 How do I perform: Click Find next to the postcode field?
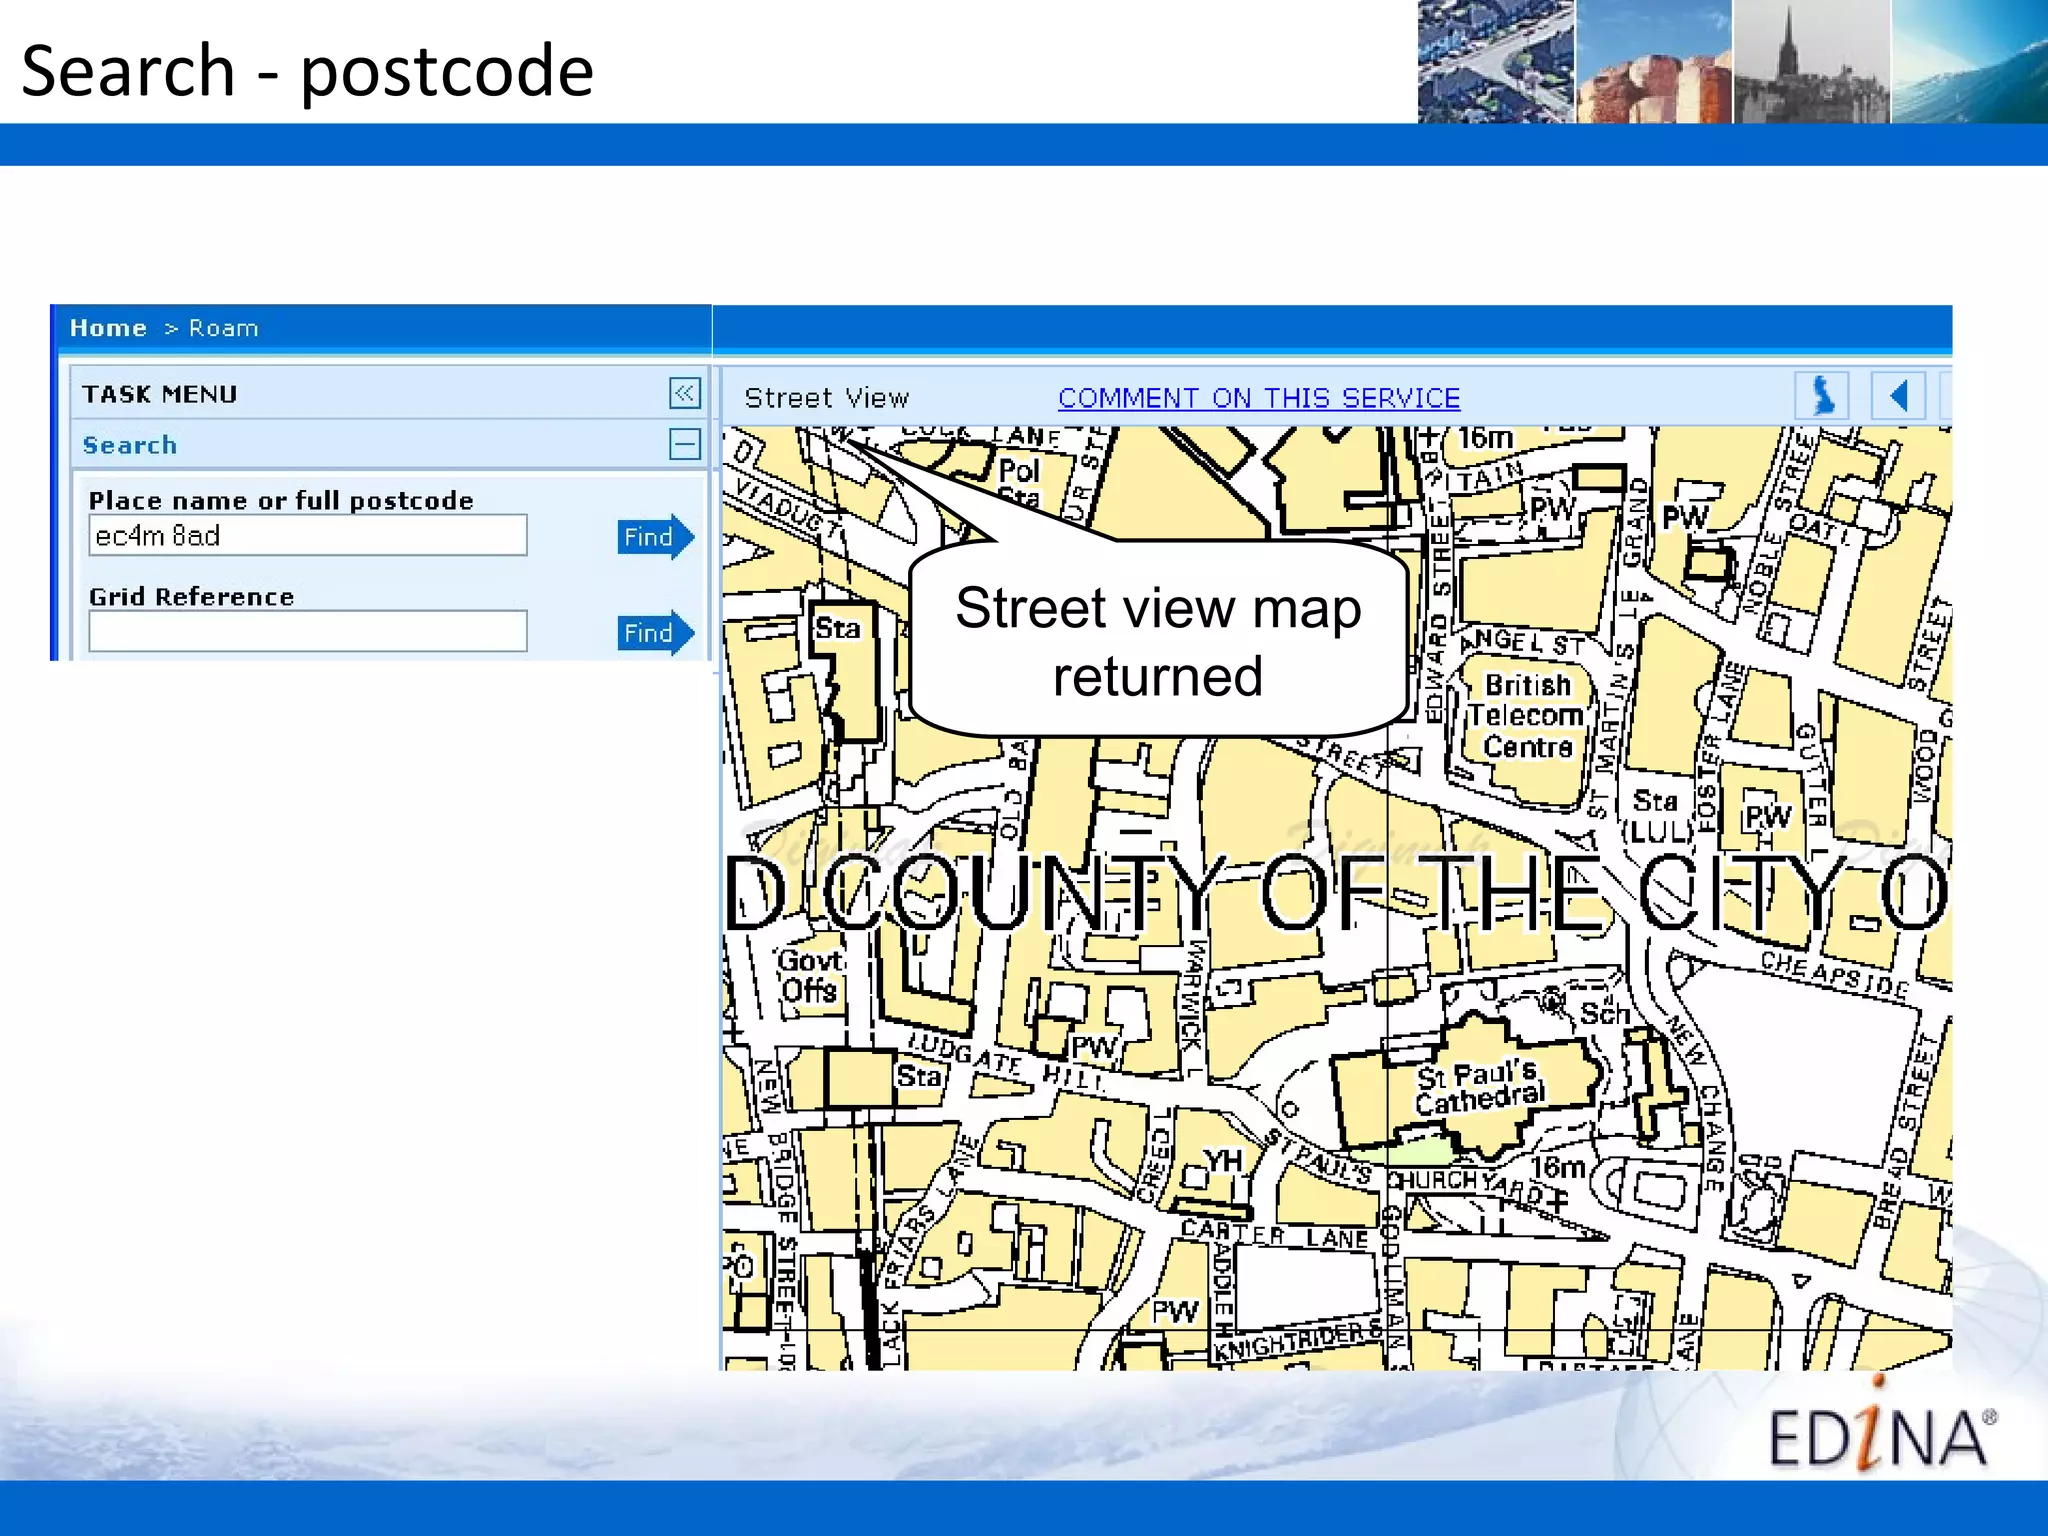655,537
